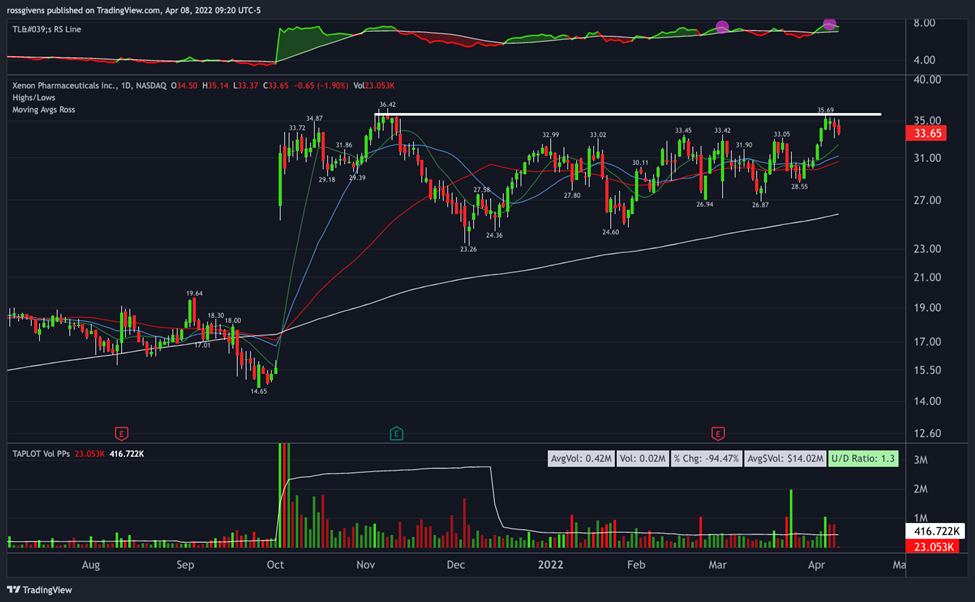
Task: Click the Vol: 0.02M box
Action: 642,459
